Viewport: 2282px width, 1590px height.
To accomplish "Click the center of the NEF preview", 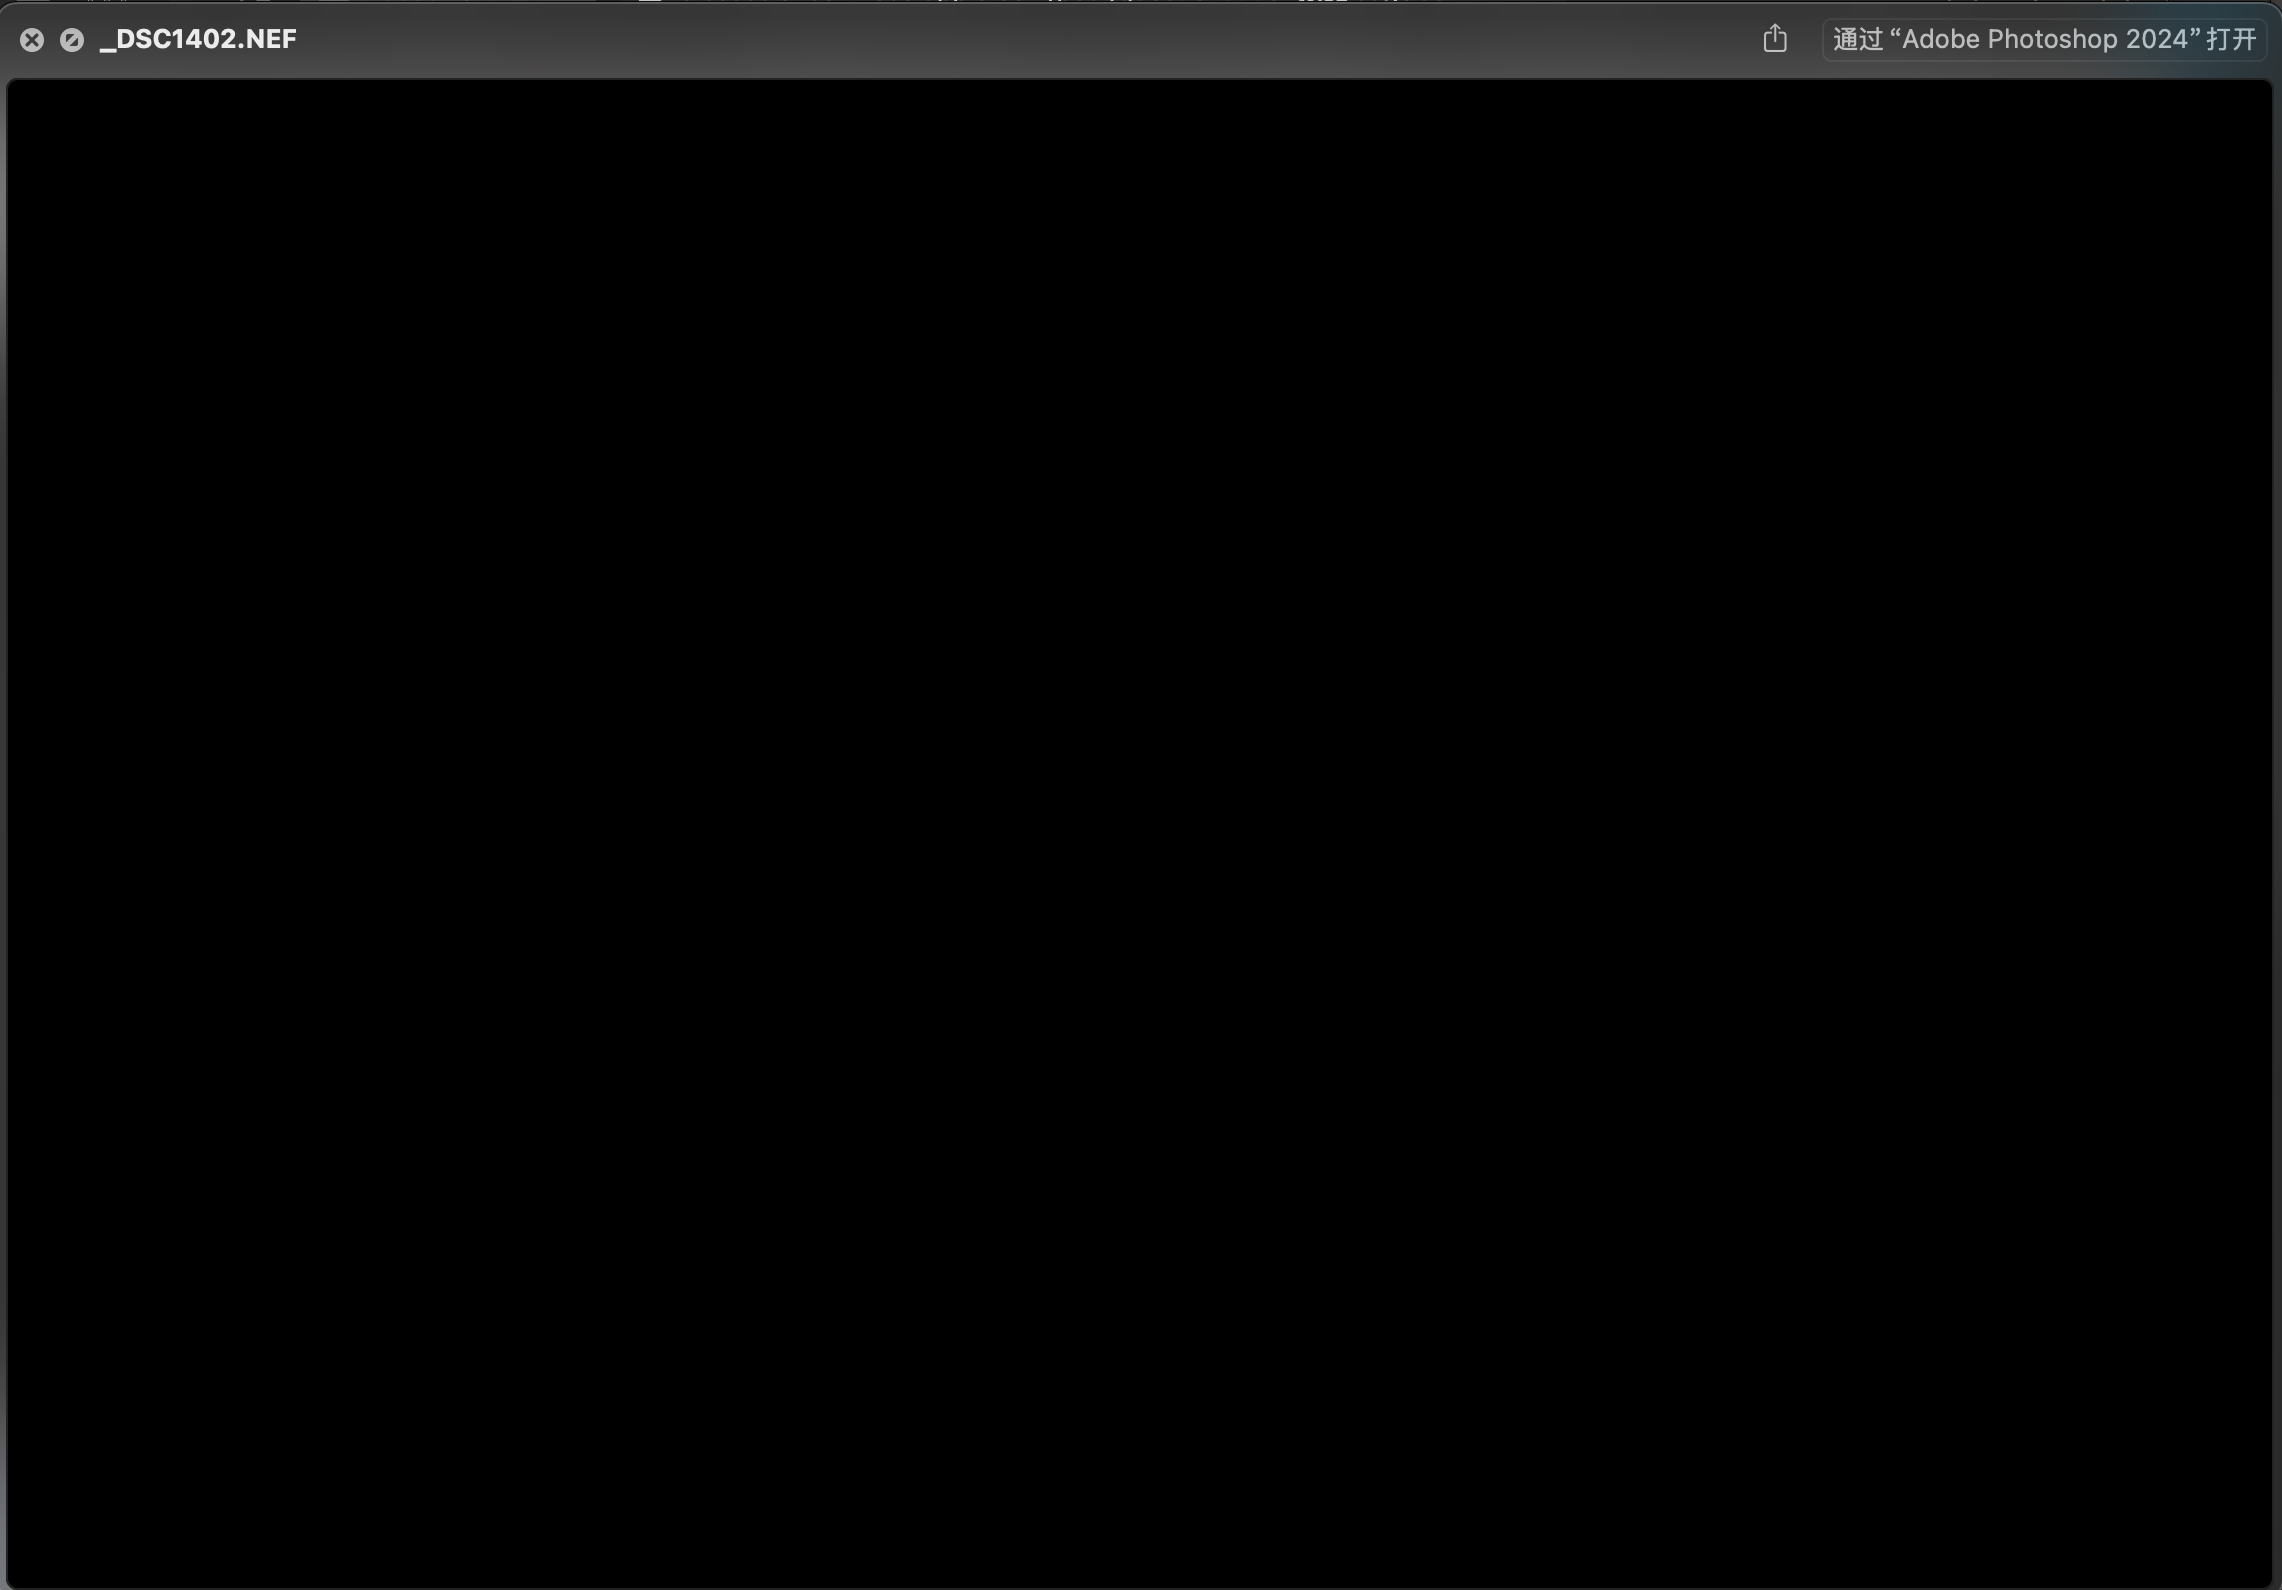I will 1140,832.
